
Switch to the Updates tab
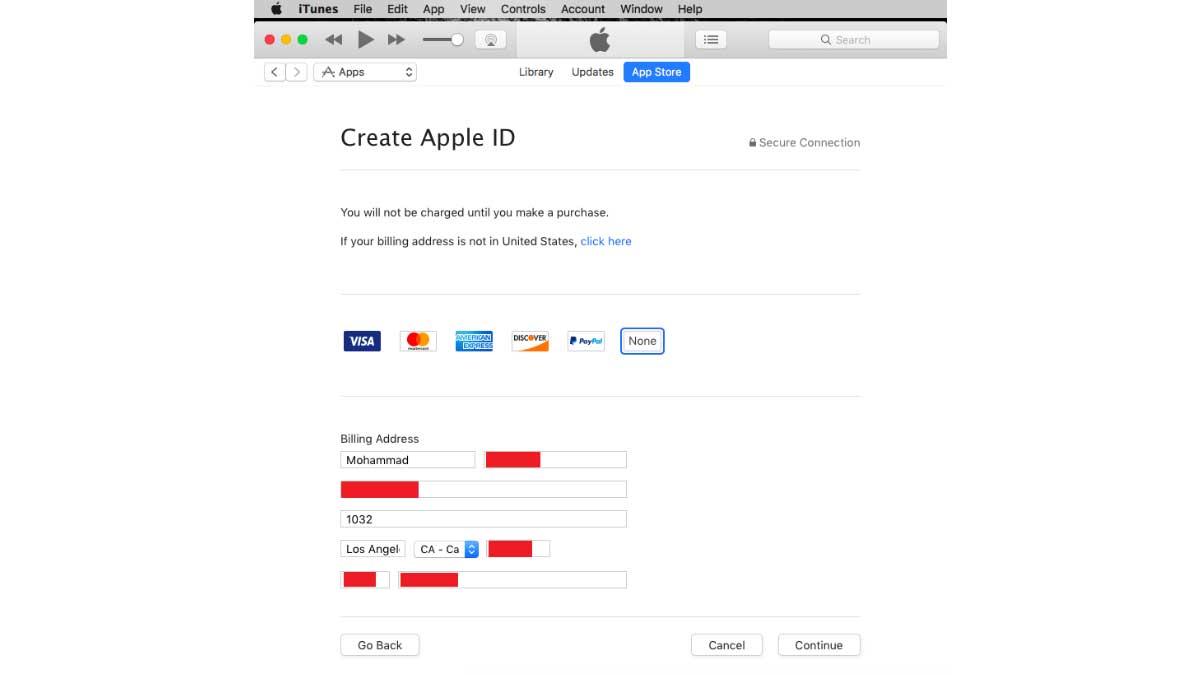tap(592, 72)
